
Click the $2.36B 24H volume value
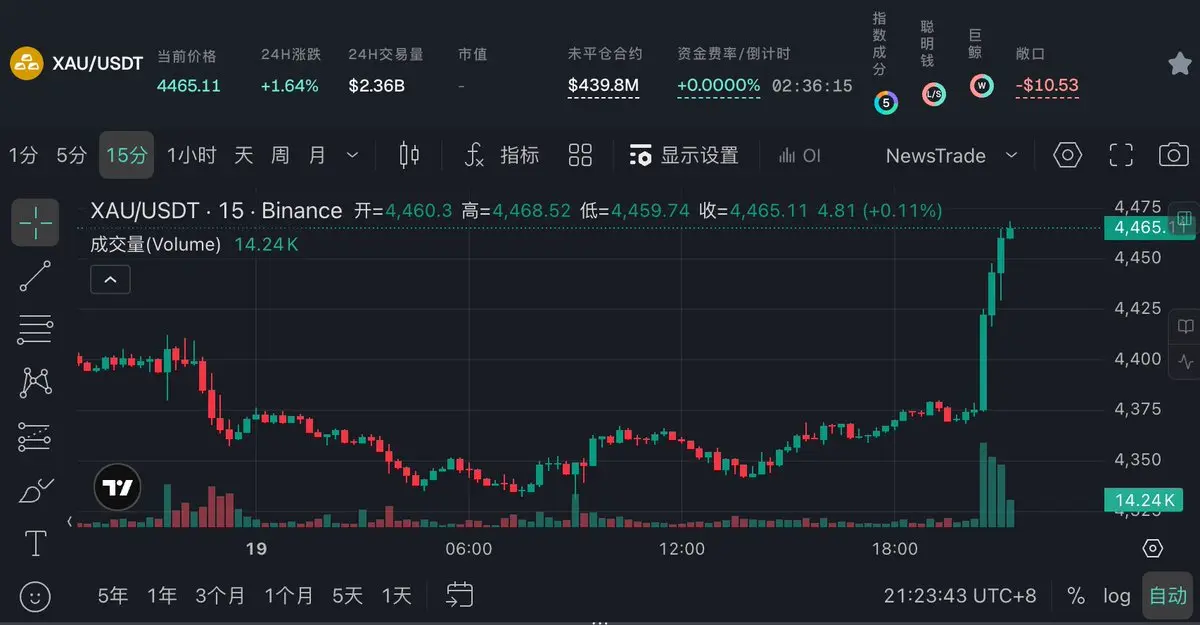pos(376,86)
